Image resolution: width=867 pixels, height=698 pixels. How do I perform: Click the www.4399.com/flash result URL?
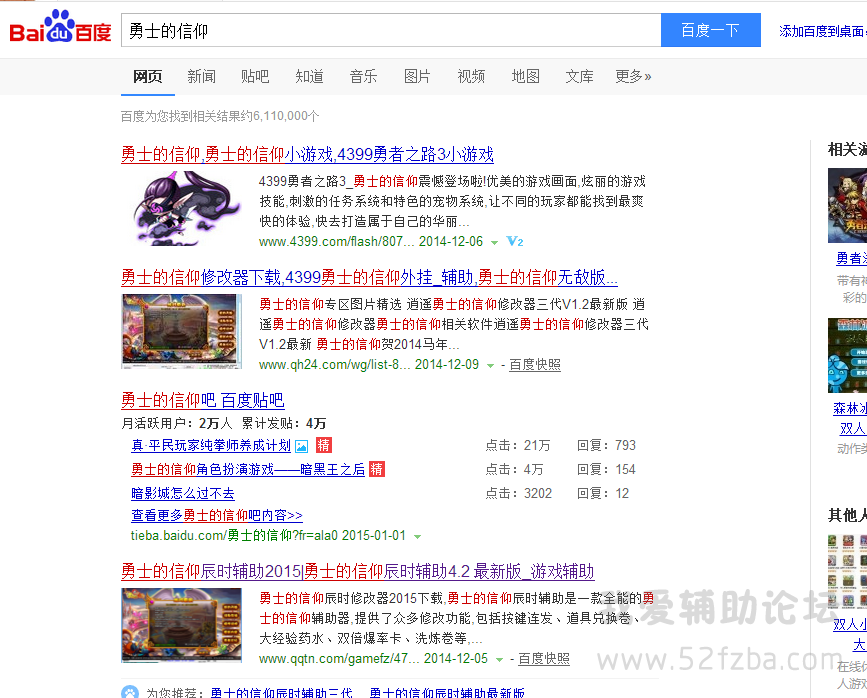pyautogui.click(x=336, y=242)
